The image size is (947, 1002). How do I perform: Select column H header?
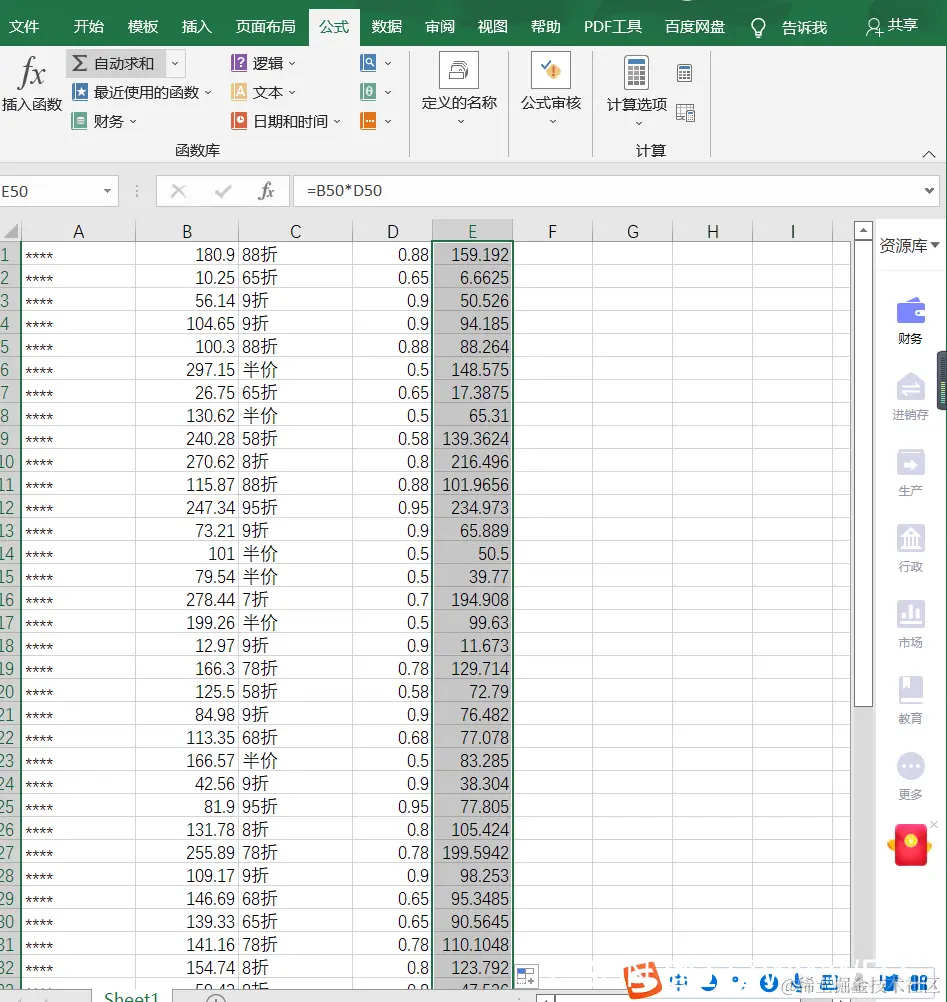pos(712,231)
